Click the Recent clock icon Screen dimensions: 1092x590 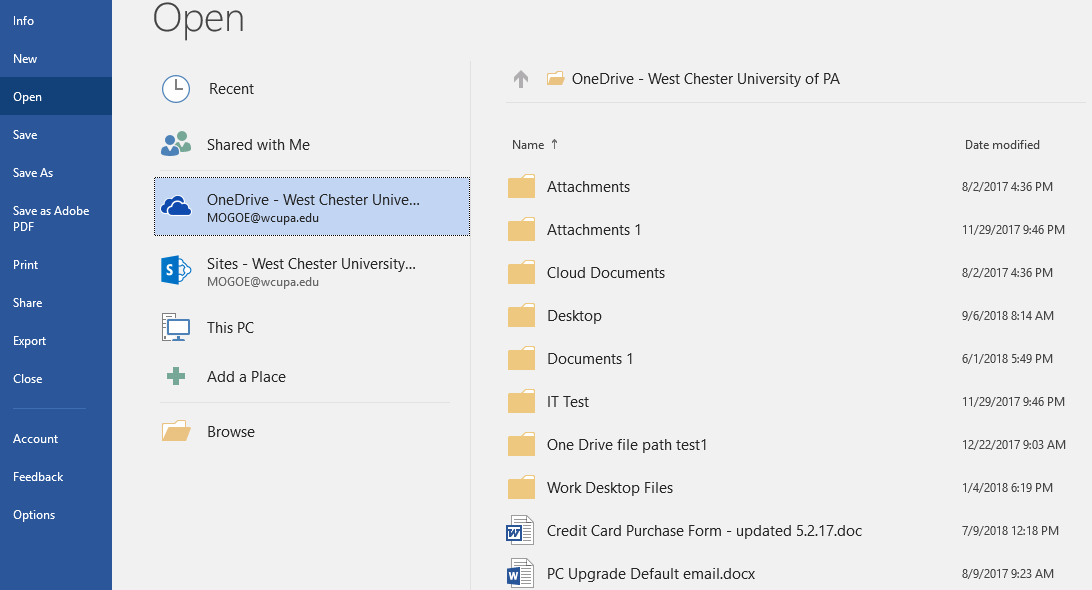point(176,89)
